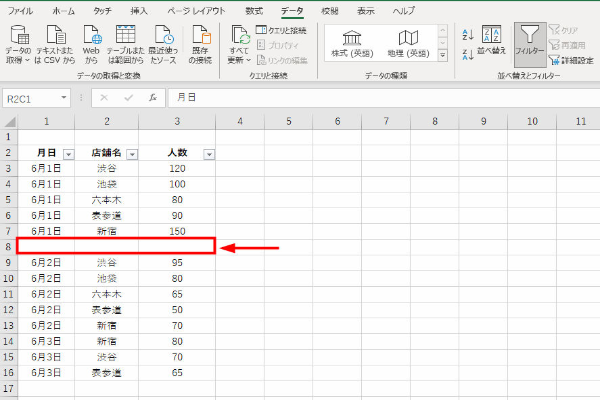Switch to the 挿入 ribbon tab

(x=139, y=10)
